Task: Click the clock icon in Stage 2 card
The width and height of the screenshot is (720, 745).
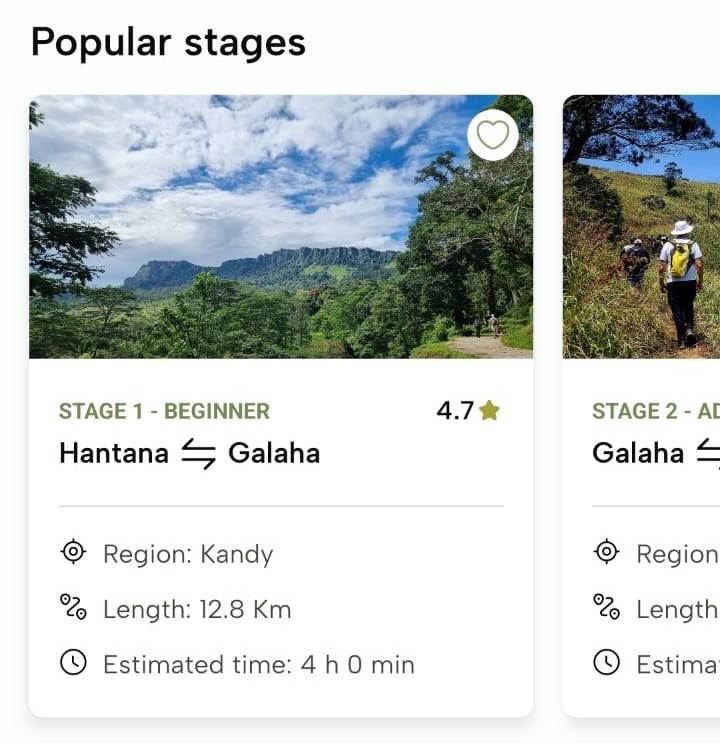Action: coord(606,662)
